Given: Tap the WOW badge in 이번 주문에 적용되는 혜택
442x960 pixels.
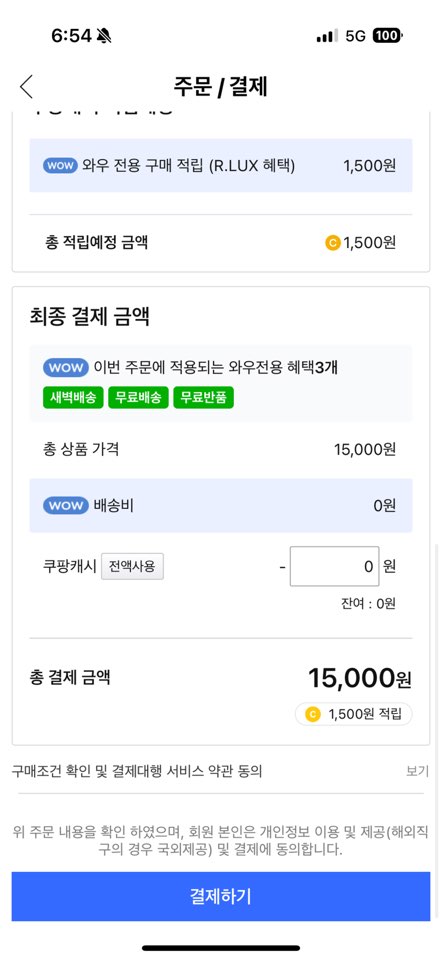Looking at the screenshot, I should click(x=66, y=368).
